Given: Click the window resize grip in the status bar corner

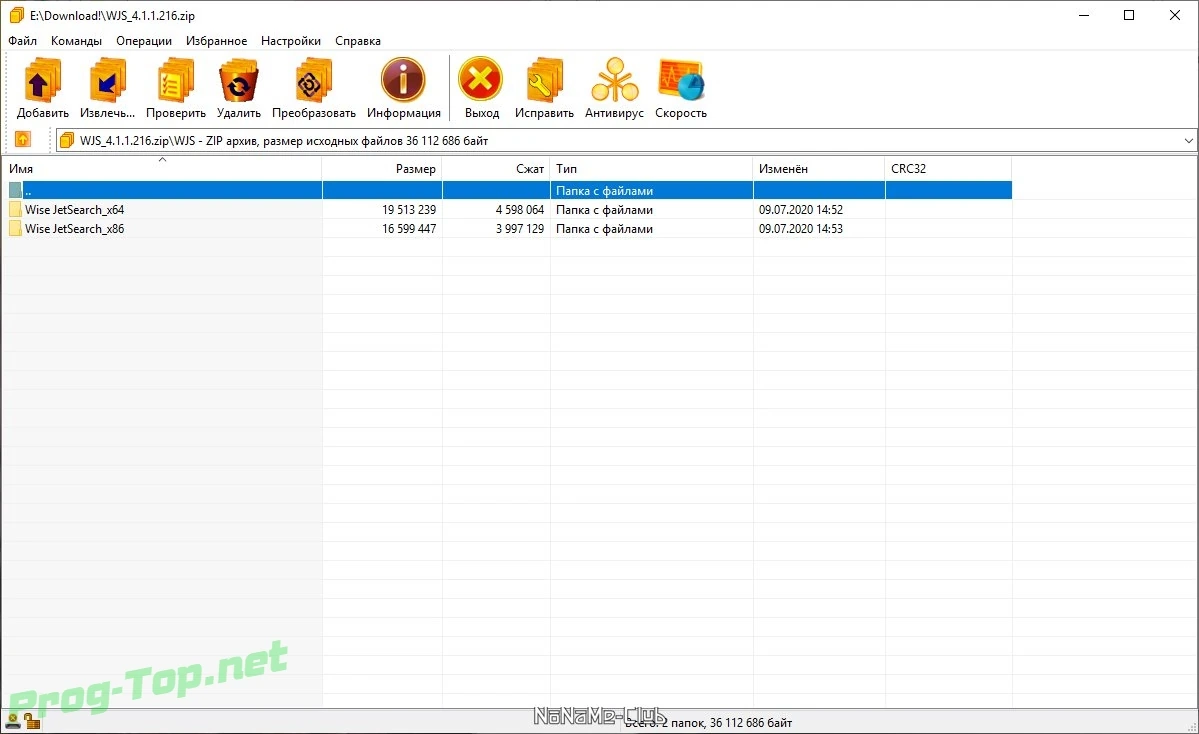Looking at the screenshot, I should click(x=1191, y=726).
